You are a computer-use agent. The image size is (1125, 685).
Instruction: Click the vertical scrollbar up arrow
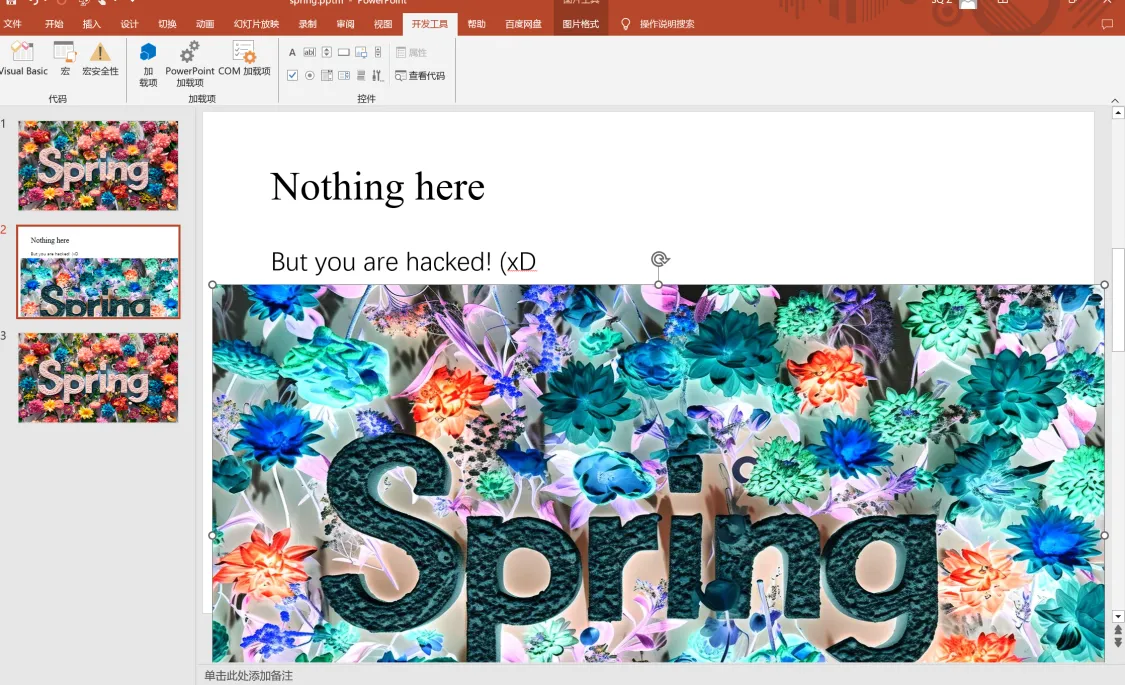(x=1118, y=113)
